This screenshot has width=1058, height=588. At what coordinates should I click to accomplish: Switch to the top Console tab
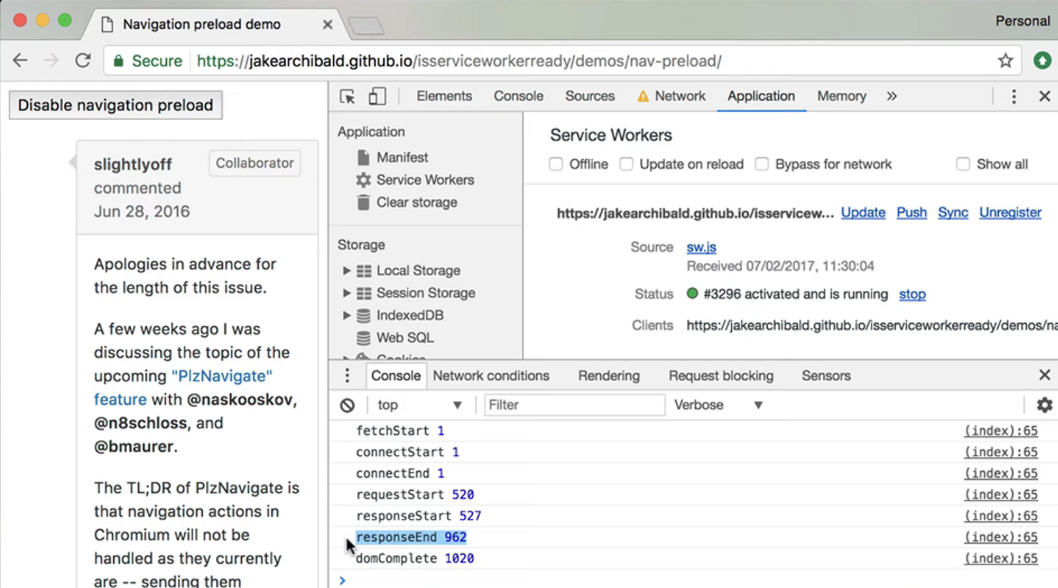coord(518,97)
